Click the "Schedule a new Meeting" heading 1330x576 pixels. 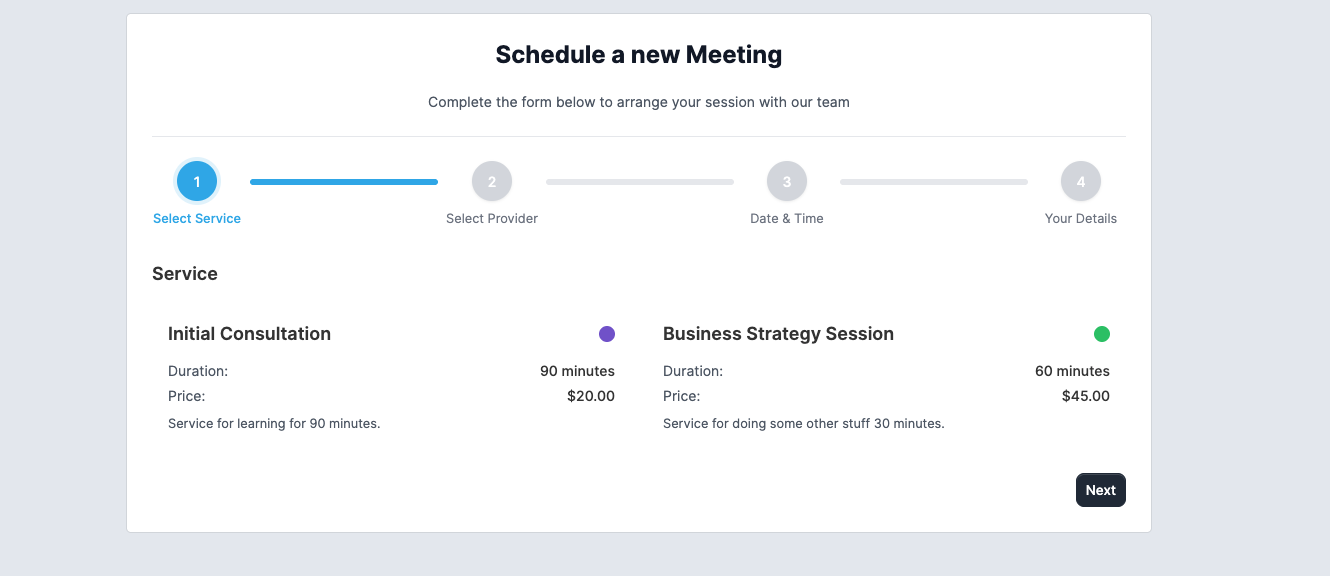[x=639, y=55]
